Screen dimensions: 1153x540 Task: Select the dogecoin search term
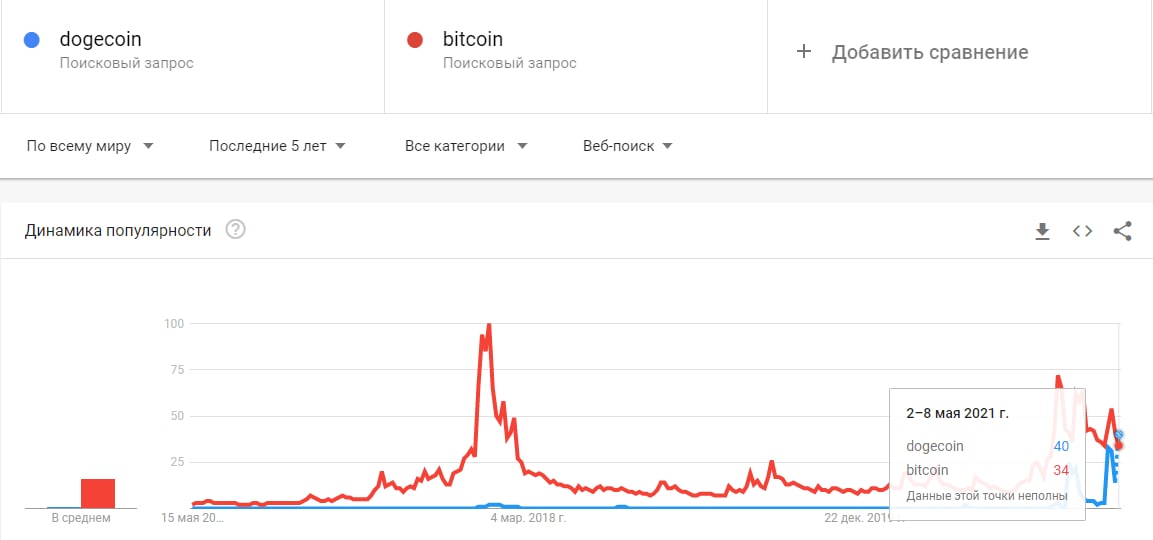[100, 40]
